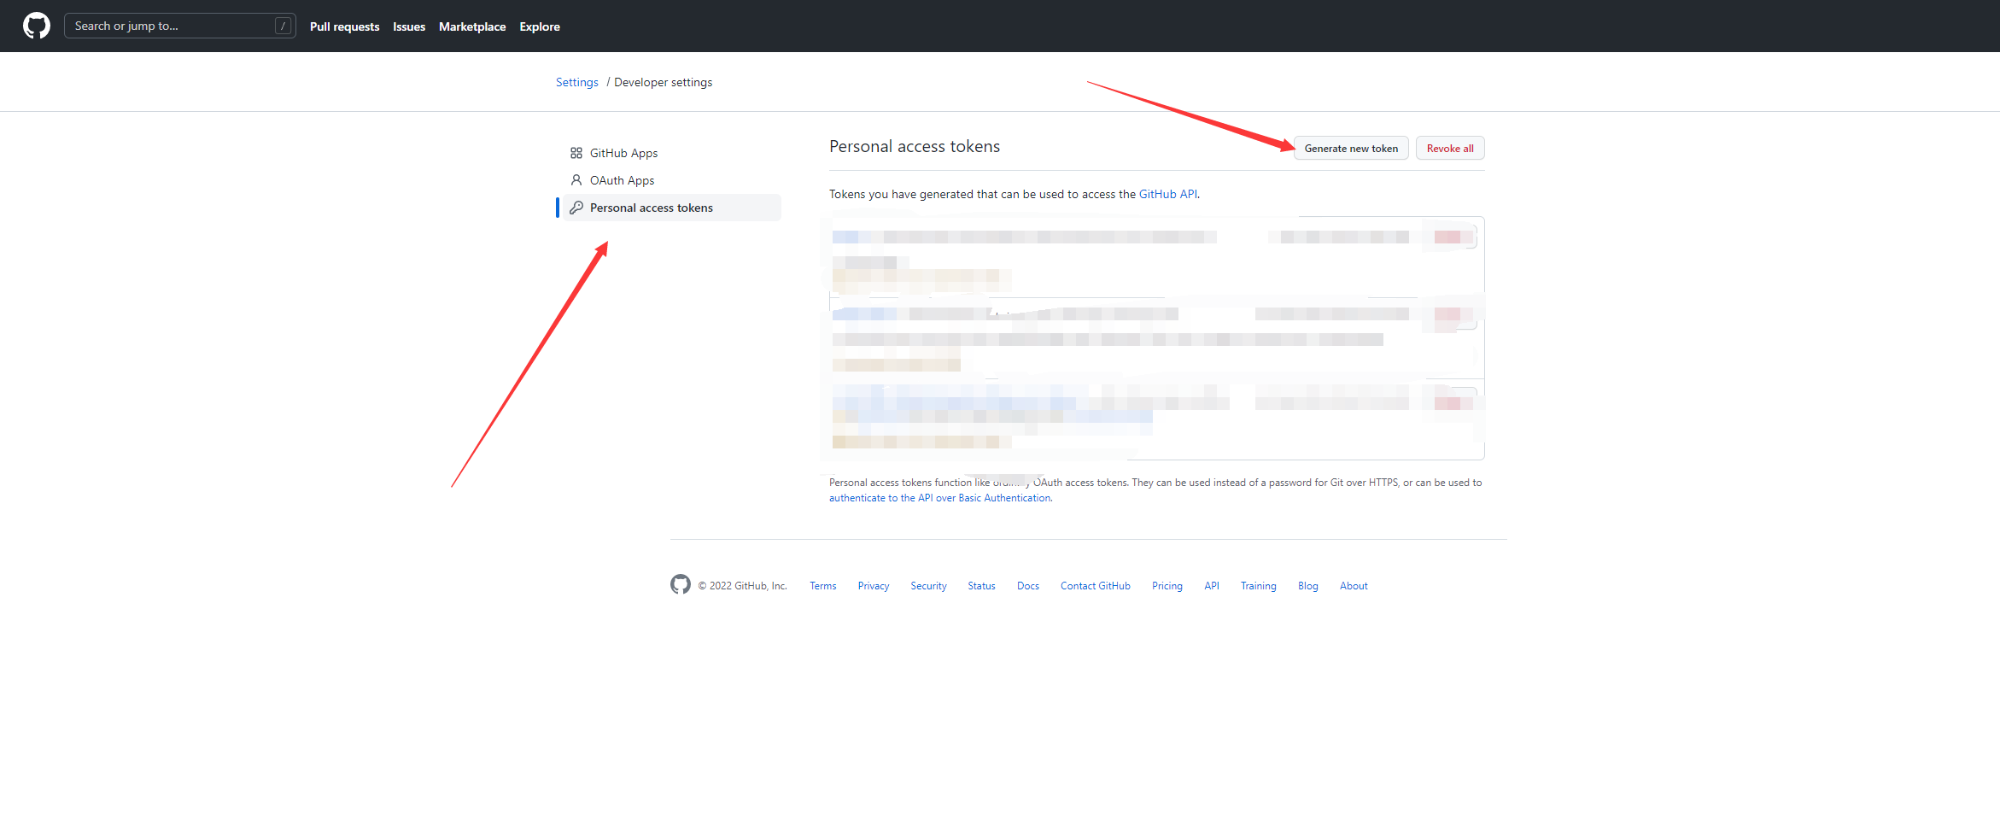Viewport: 2000px width, 820px height.
Task: Click the 'Developer settings' breadcrumb text
Action: pos(663,82)
